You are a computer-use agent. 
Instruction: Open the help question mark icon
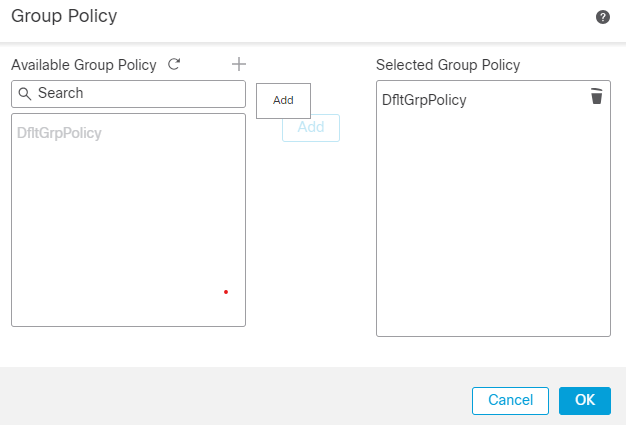point(603,17)
